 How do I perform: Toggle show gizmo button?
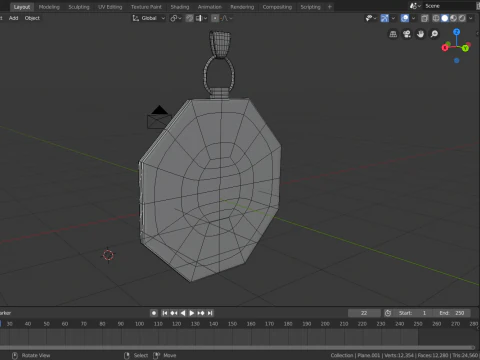[x=385, y=18]
